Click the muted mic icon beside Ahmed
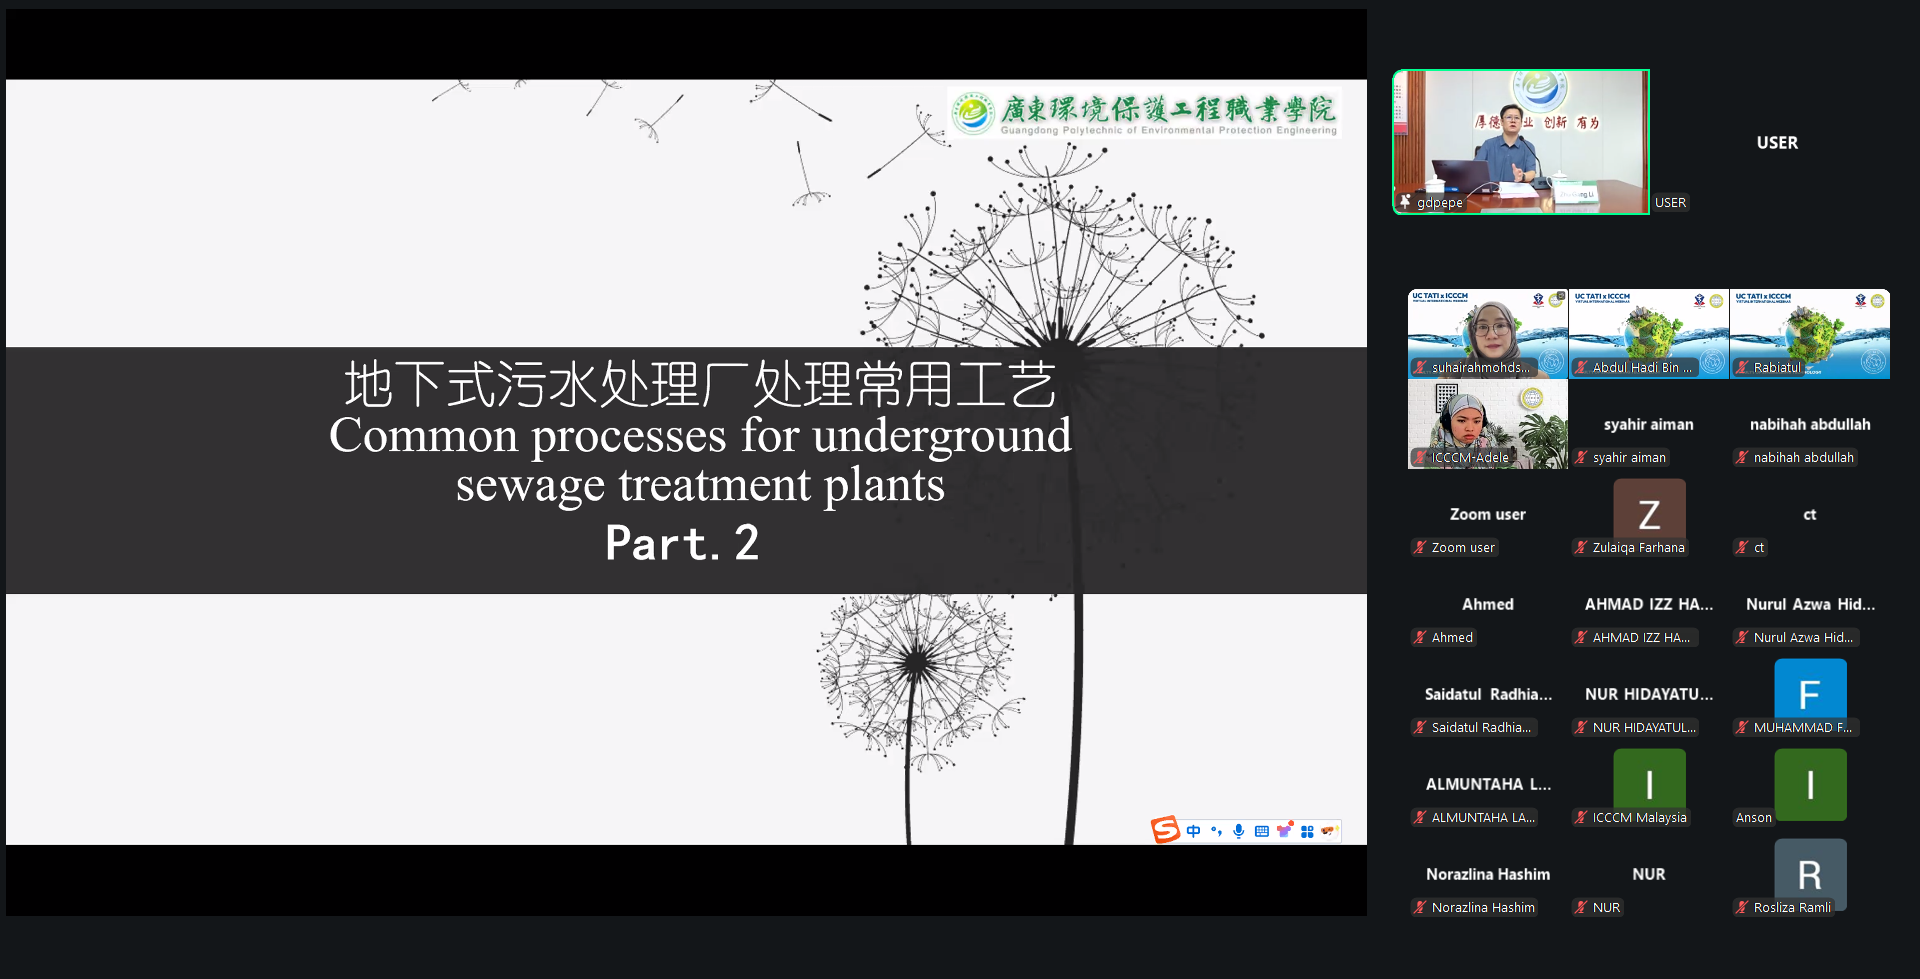1920x979 pixels. pyautogui.click(x=1420, y=637)
